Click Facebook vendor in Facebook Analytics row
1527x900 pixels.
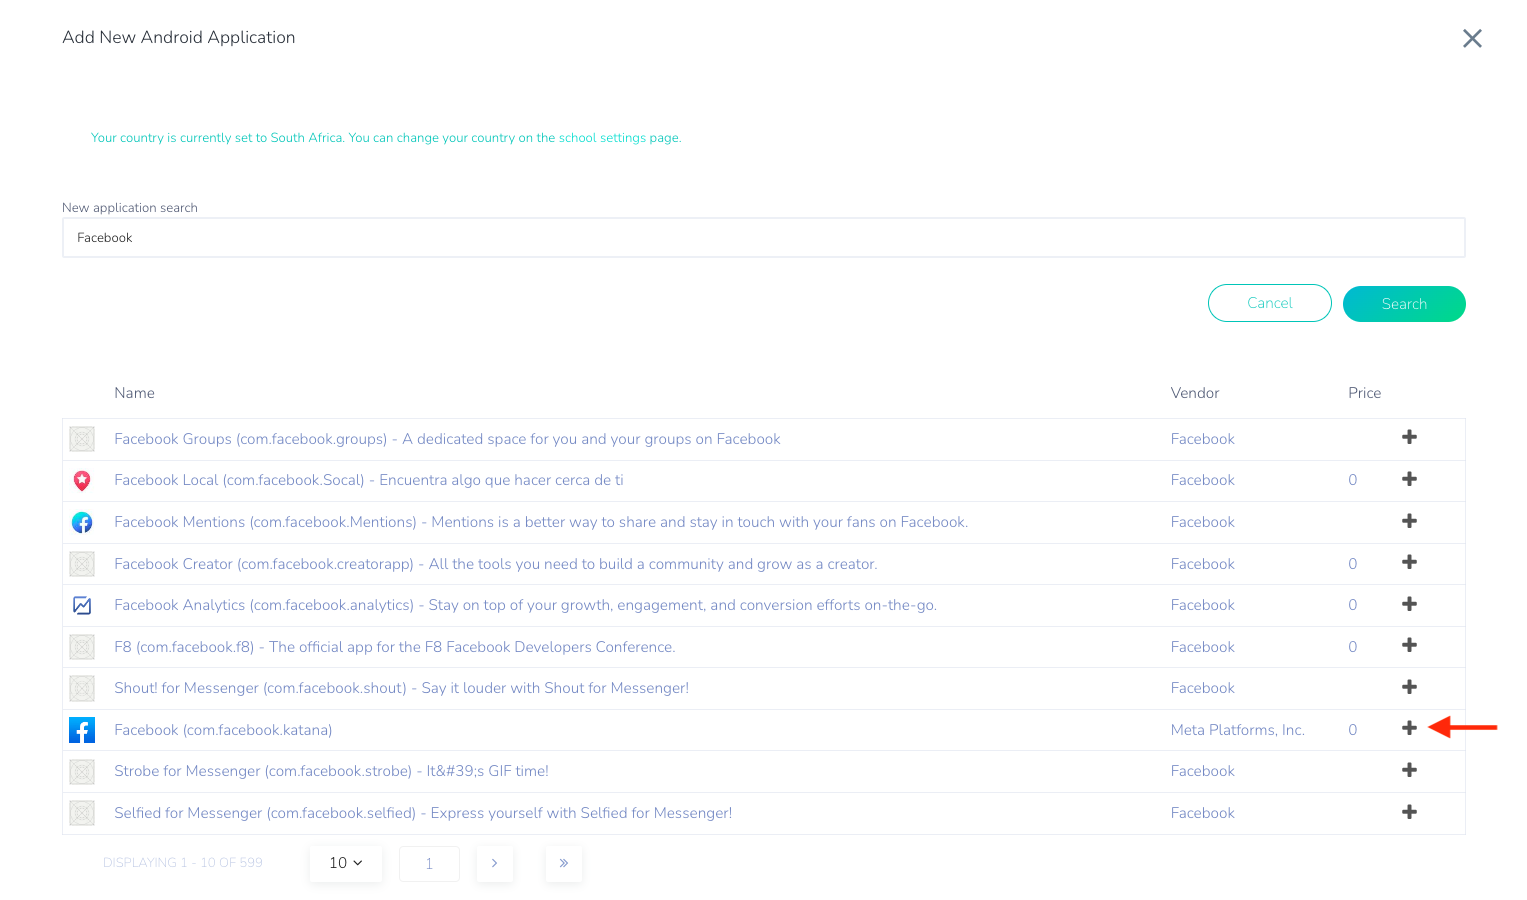(1203, 605)
